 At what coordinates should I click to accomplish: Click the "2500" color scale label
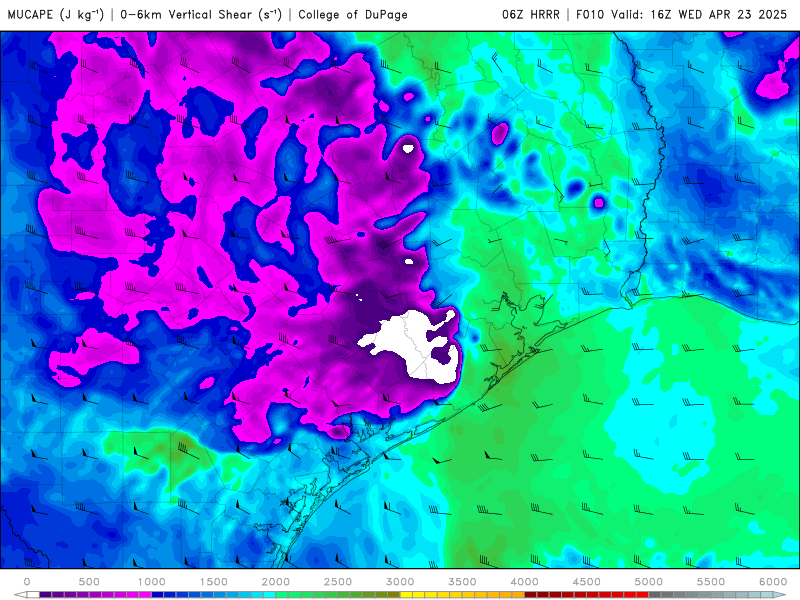[338, 582]
